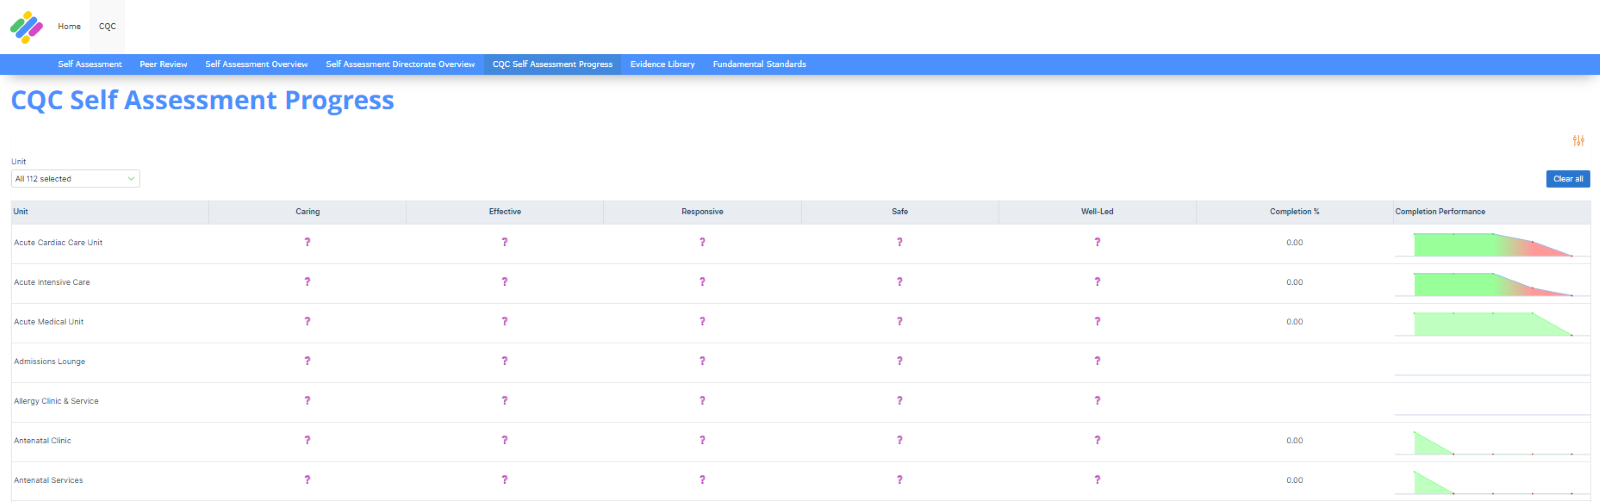Click Acute Intensive Care completion performance chart
Screen dimensions: 1600x502
[x=1492, y=284]
